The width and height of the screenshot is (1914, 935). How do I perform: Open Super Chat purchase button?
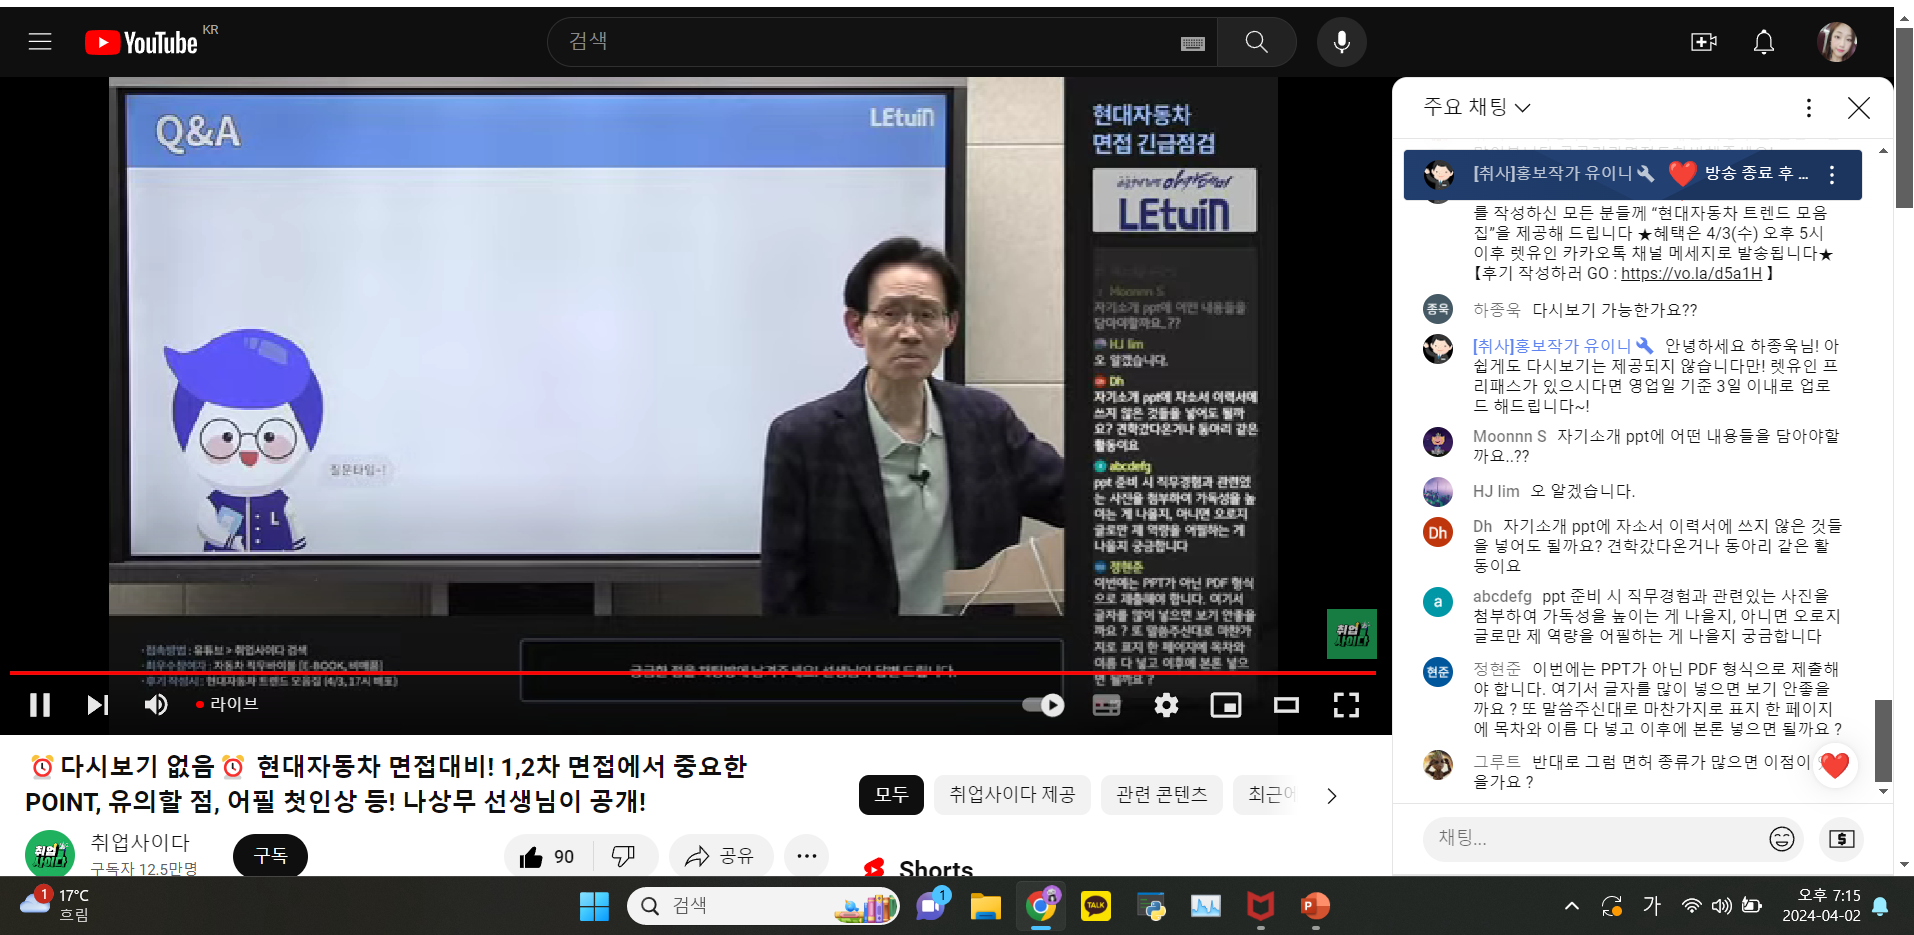1842,839
